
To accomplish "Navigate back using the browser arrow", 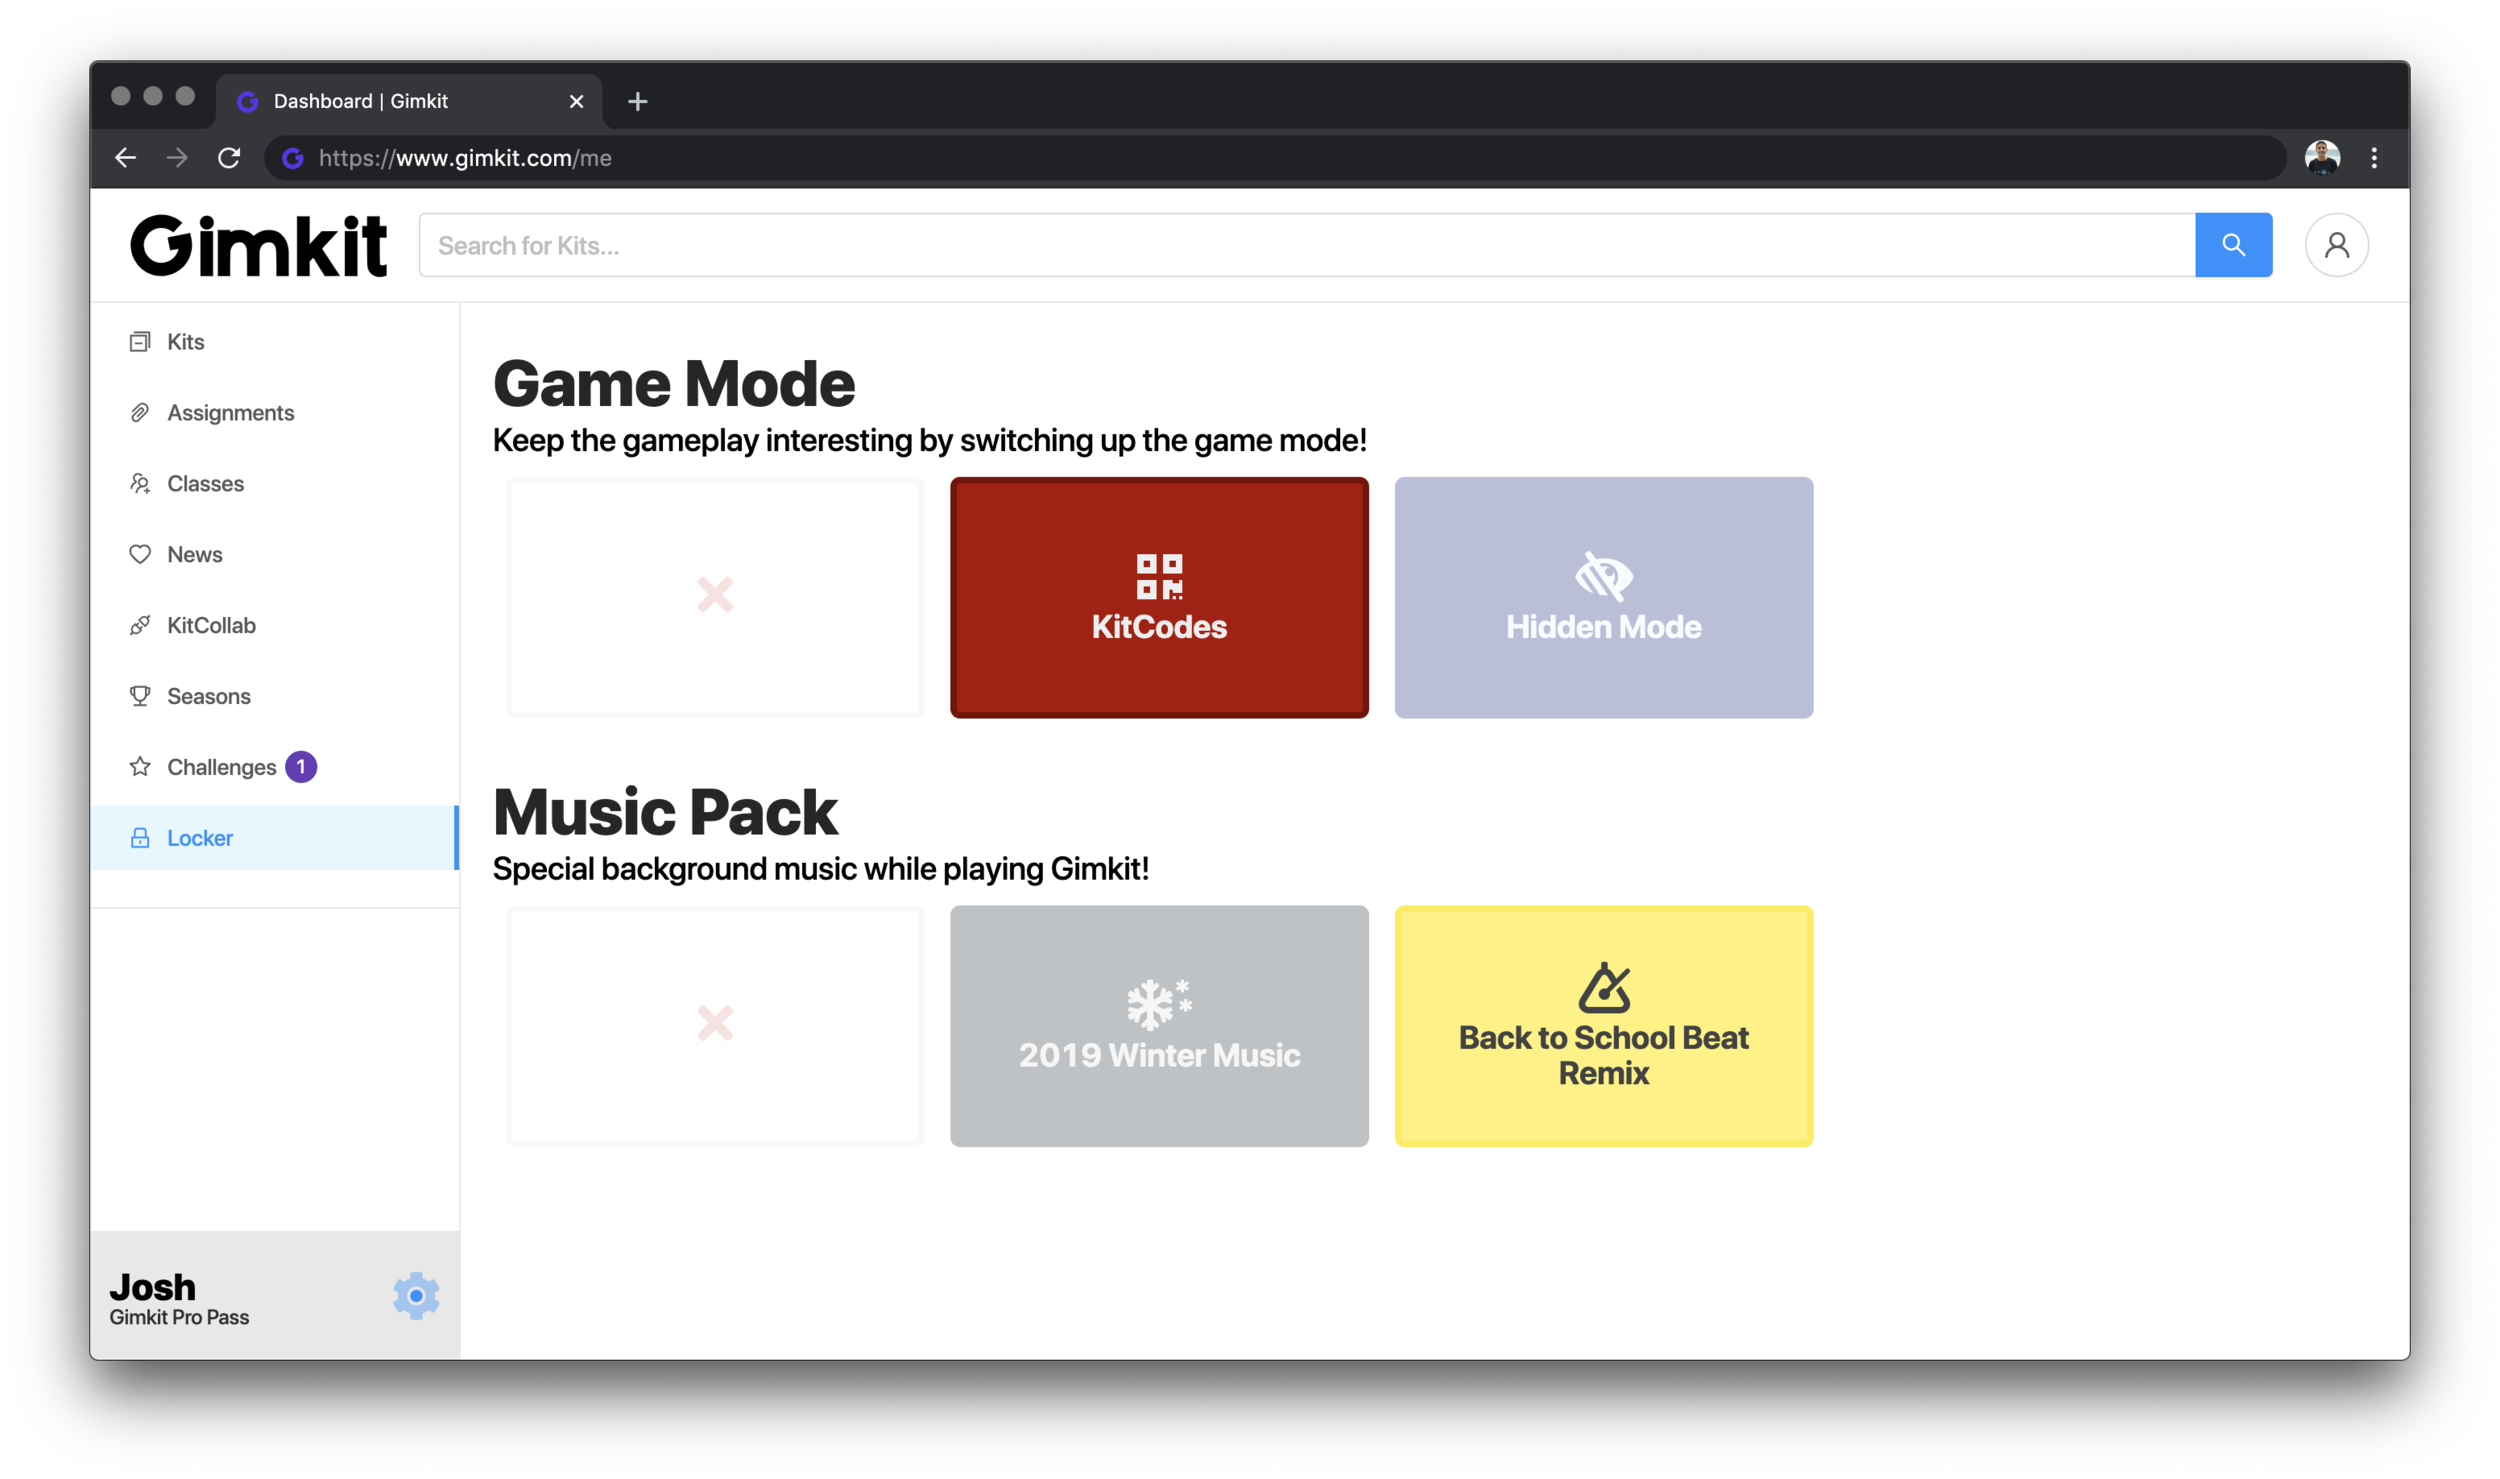I will tap(126, 157).
